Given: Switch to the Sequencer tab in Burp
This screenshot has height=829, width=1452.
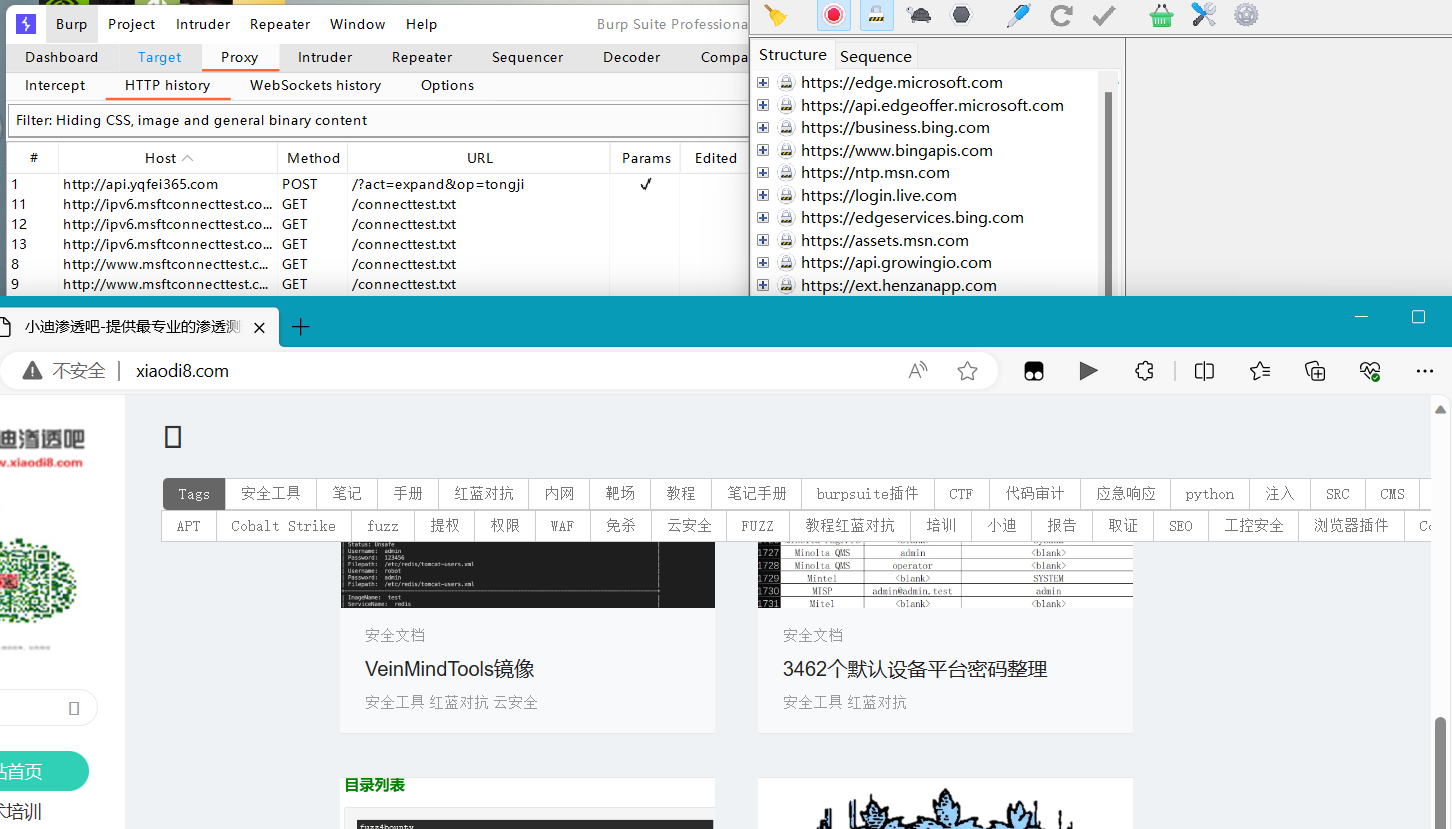Looking at the screenshot, I should pyautogui.click(x=527, y=57).
